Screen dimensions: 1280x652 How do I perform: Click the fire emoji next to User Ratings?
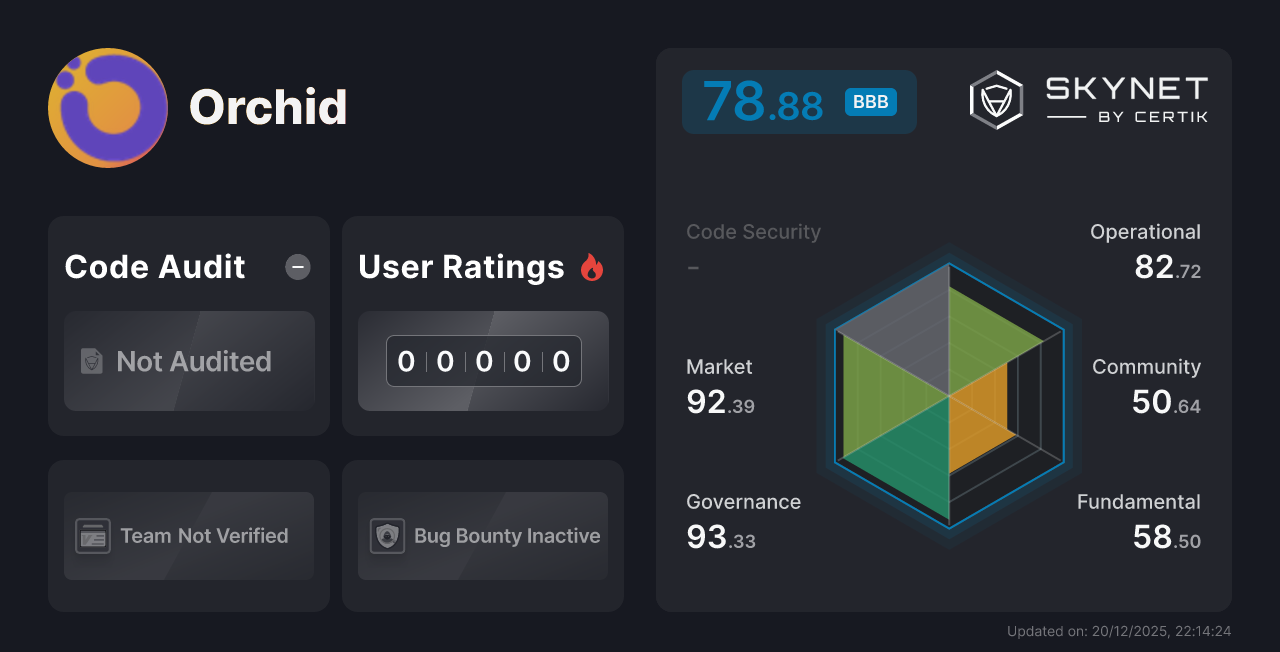tap(592, 266)
